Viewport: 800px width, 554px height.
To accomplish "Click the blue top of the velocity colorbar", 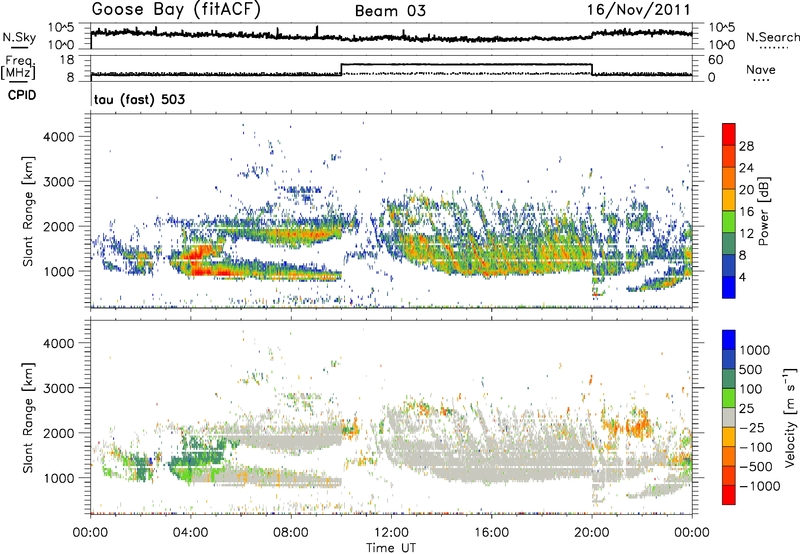I will click(729, 340).
